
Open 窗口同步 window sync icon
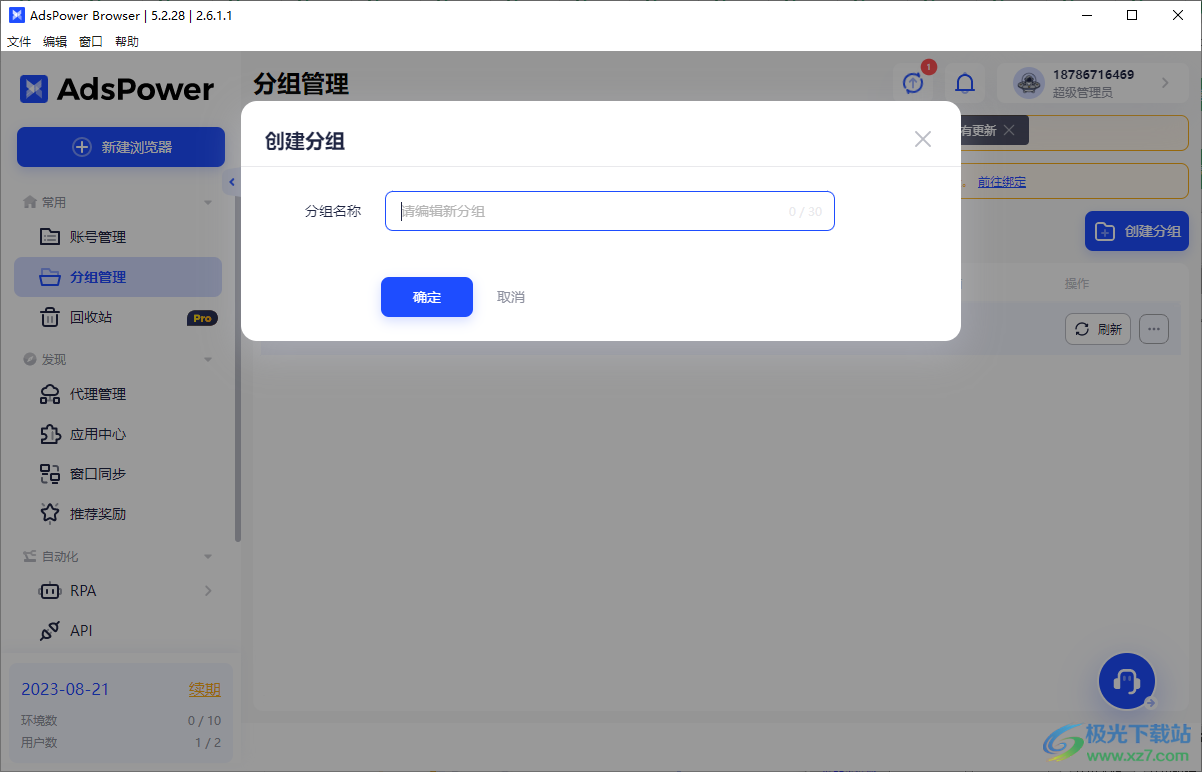[x=49, y=473]
